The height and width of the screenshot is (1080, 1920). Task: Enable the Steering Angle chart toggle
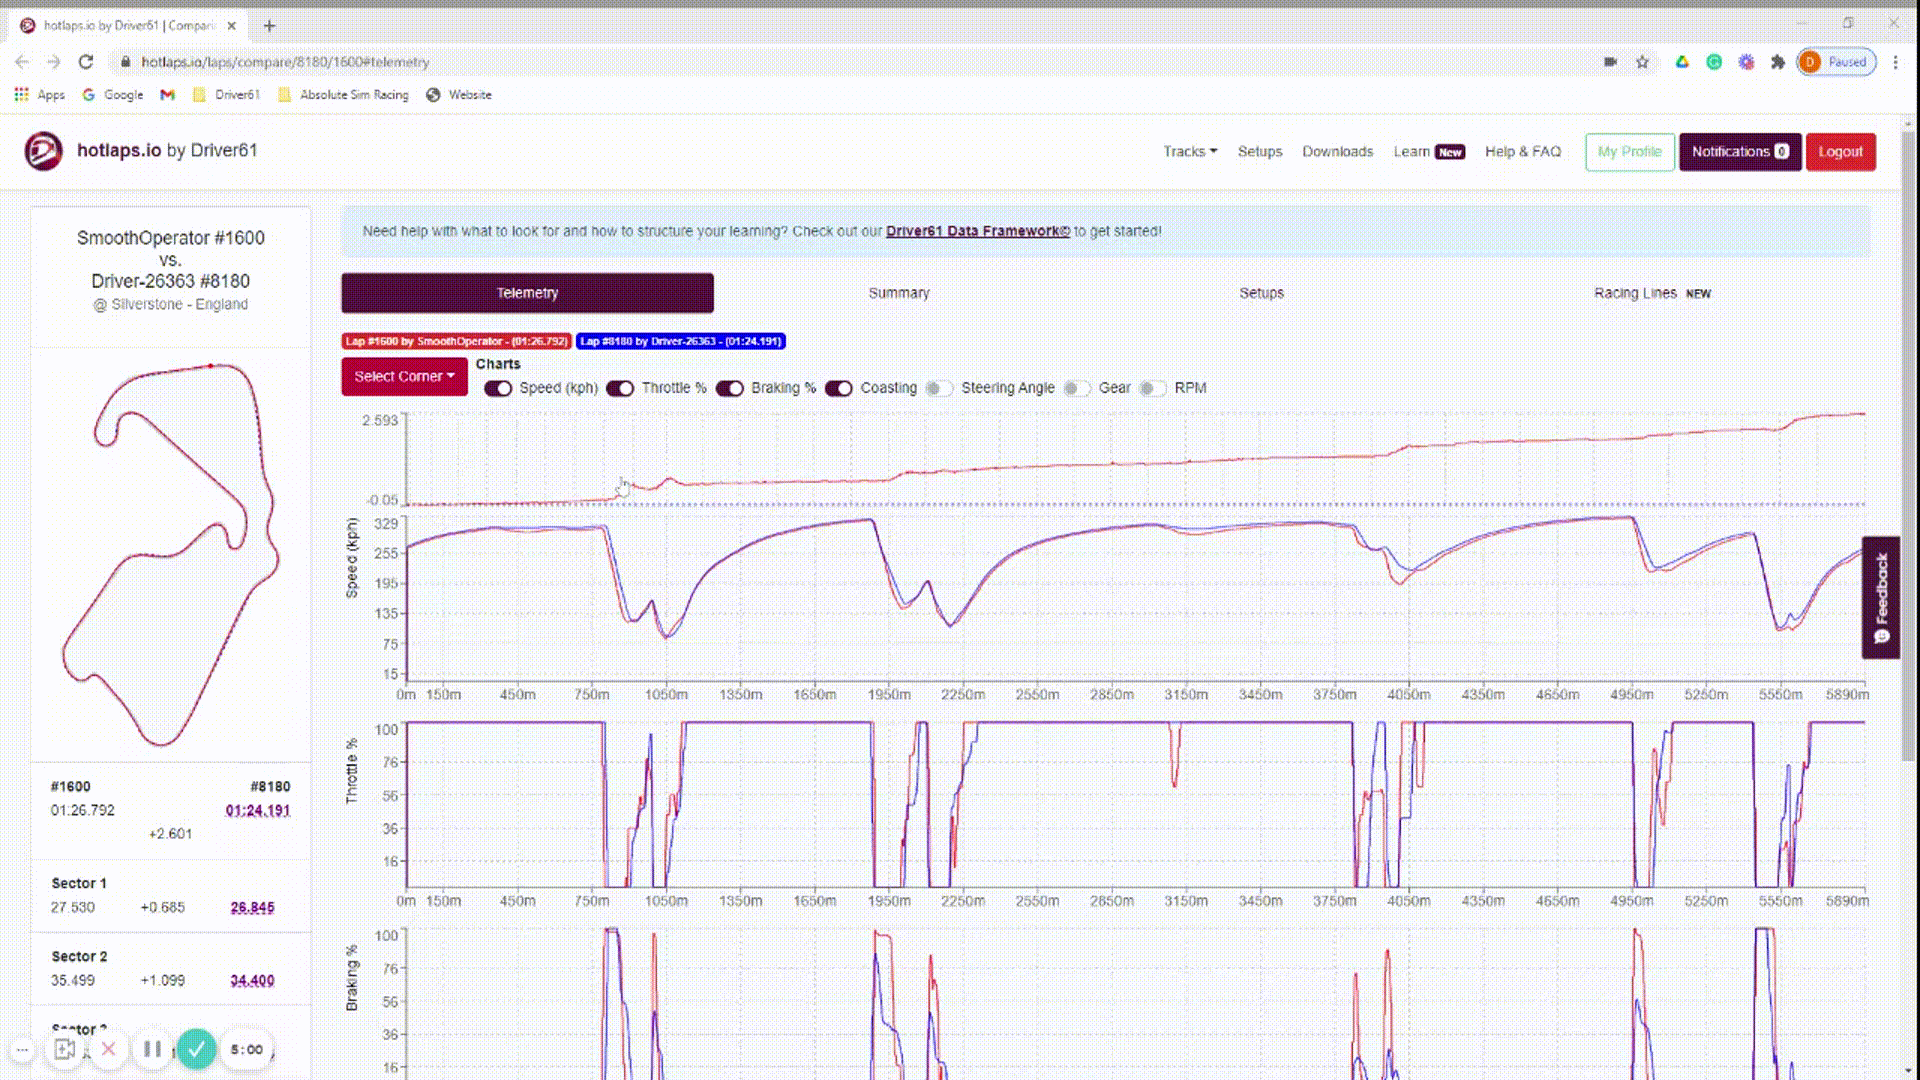pos(938,388)
